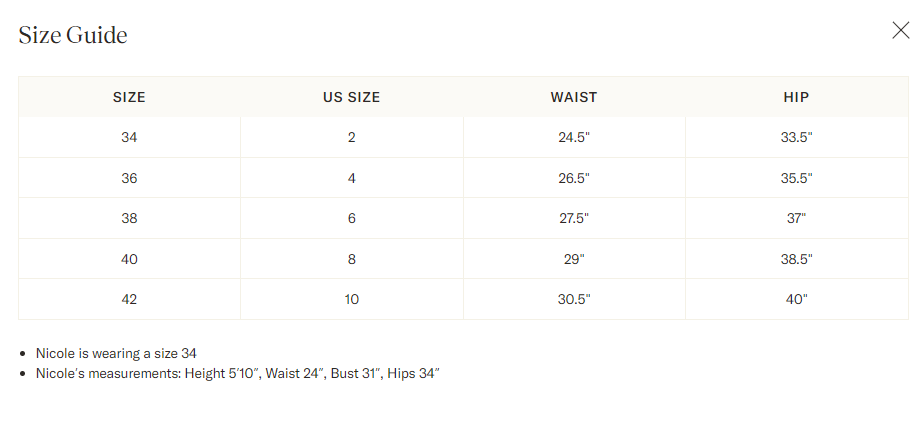Click the Size Guide heading
Image resolution: width=917 pixels, height=426 pixels.
click(73, 35)
